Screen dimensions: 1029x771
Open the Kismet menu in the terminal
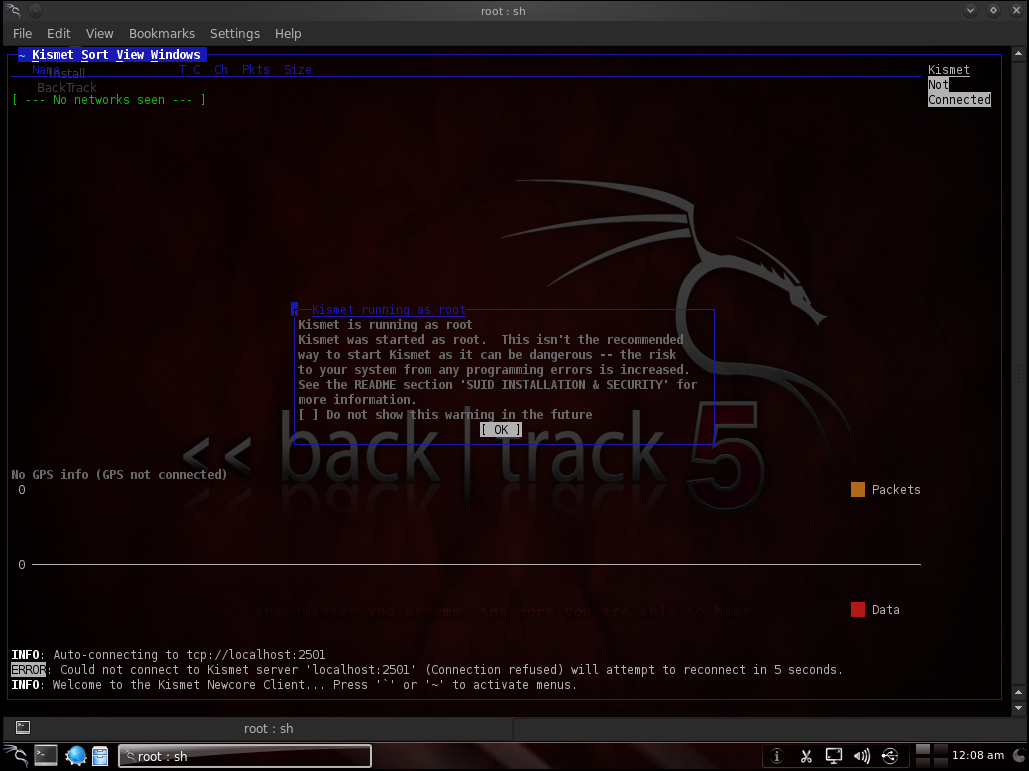[52, 55]
